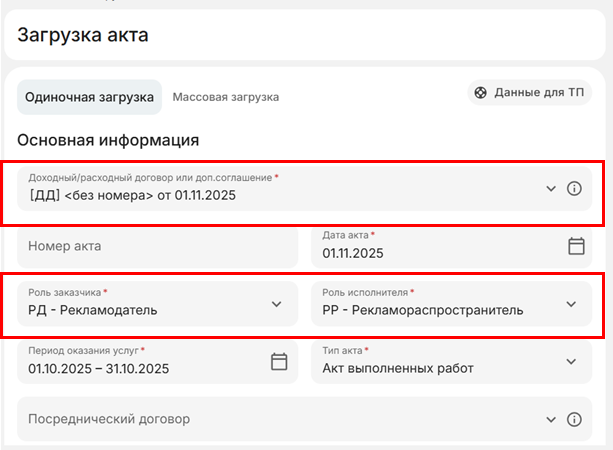613x450 pixels.
Task: Expand the Роль заказчика dropdown arrow
Action: click(x=277, y=304)
